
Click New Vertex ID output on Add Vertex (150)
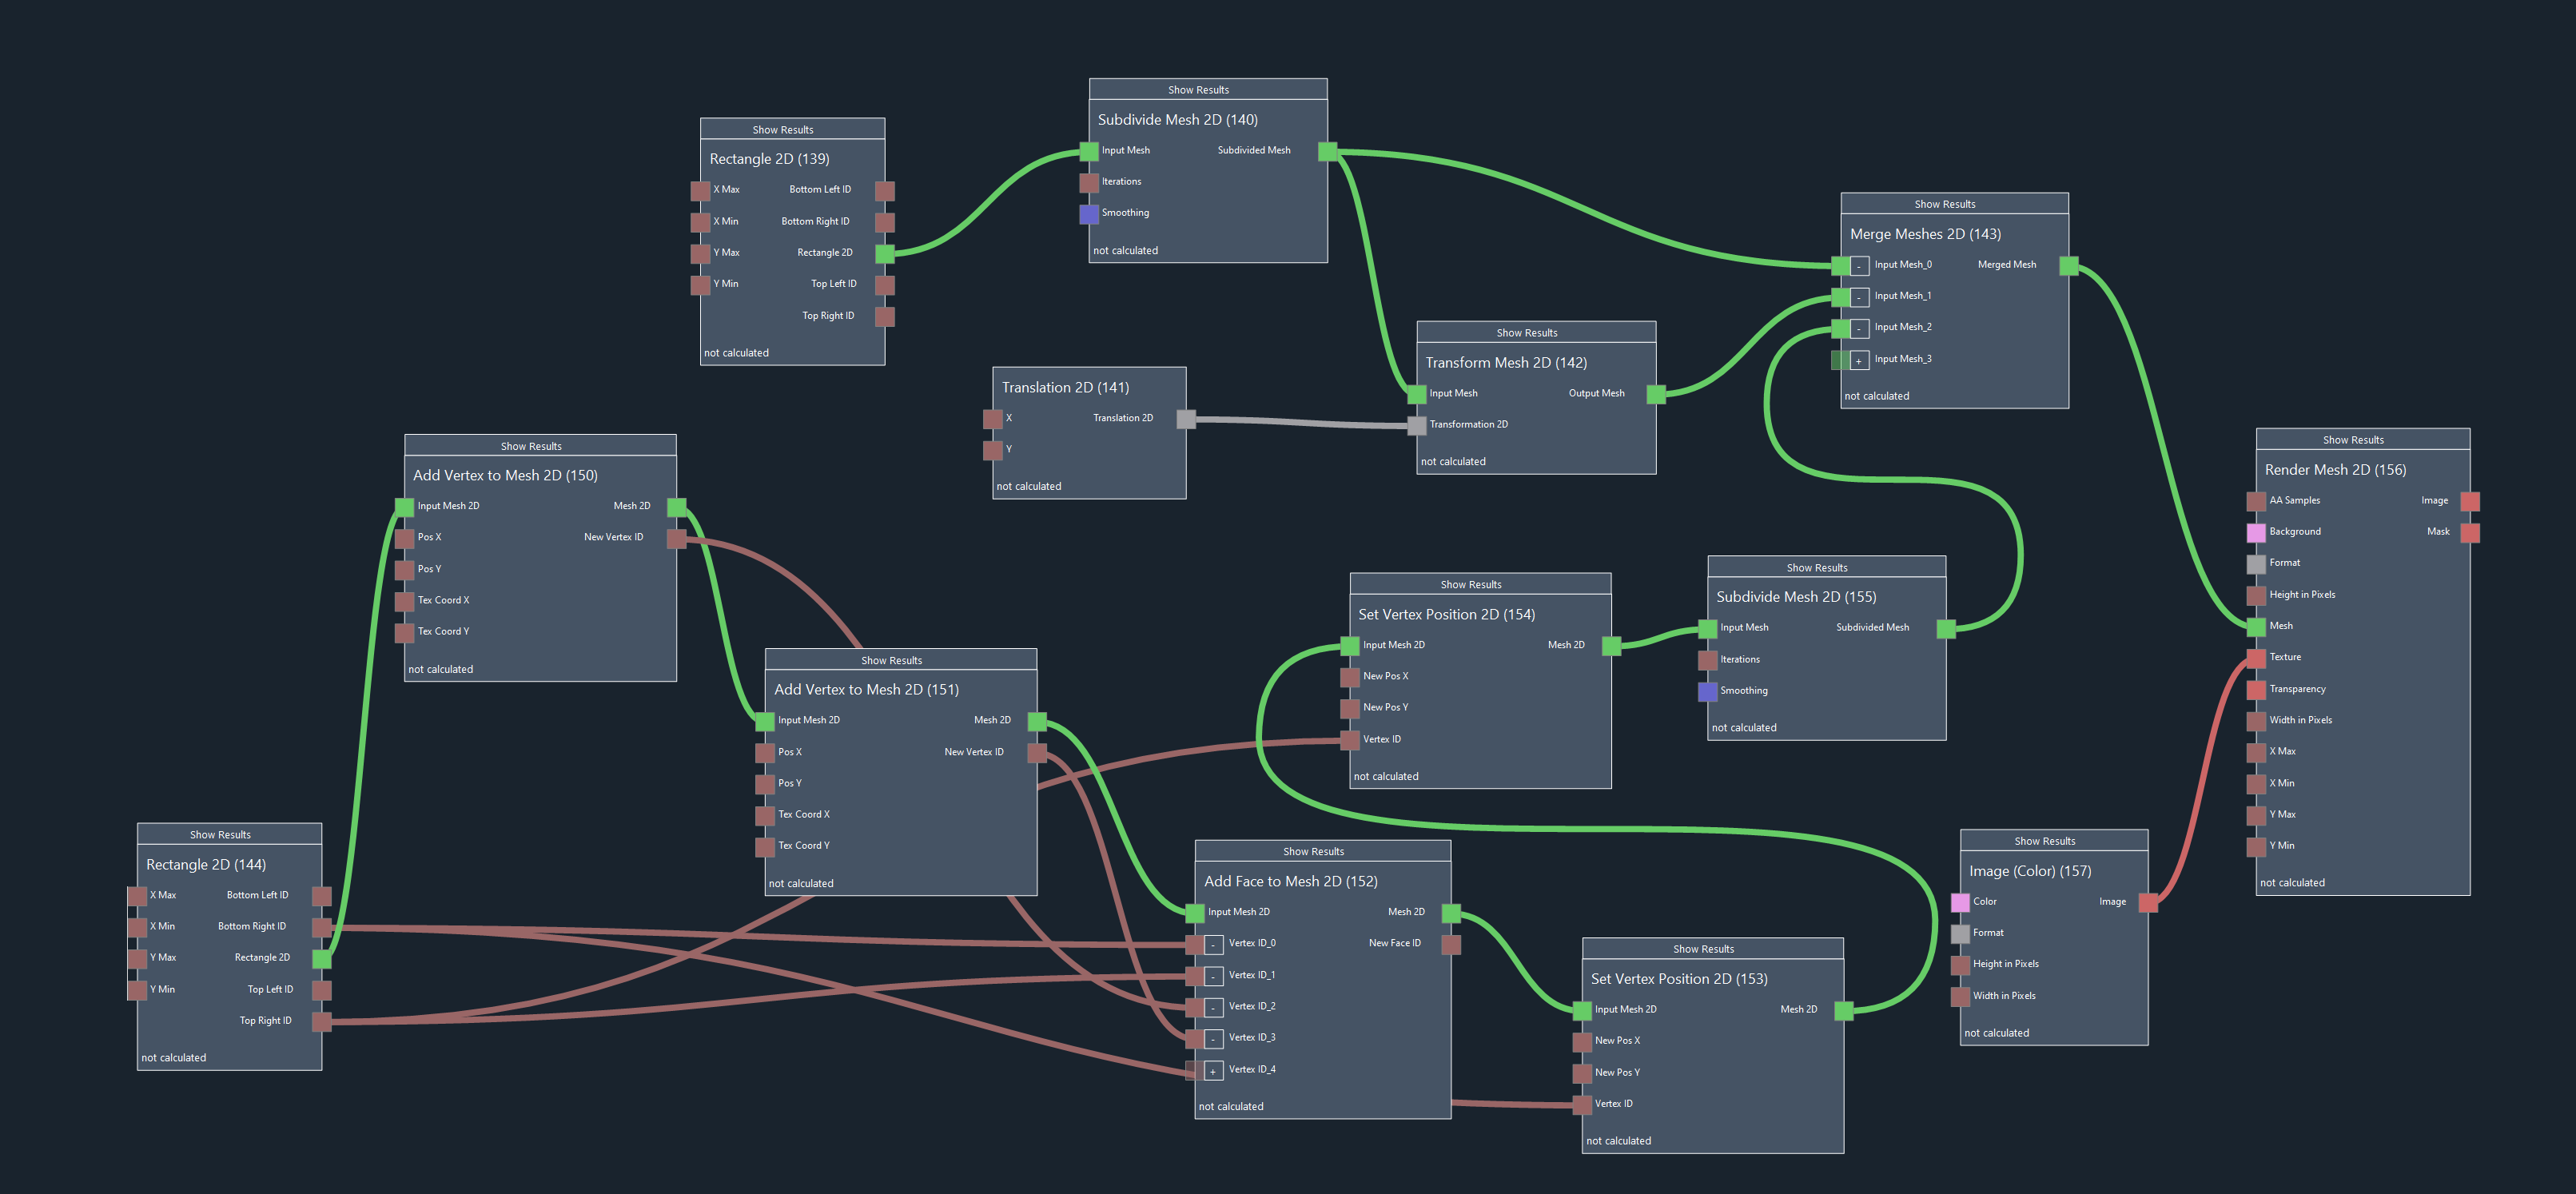point(676,539)
